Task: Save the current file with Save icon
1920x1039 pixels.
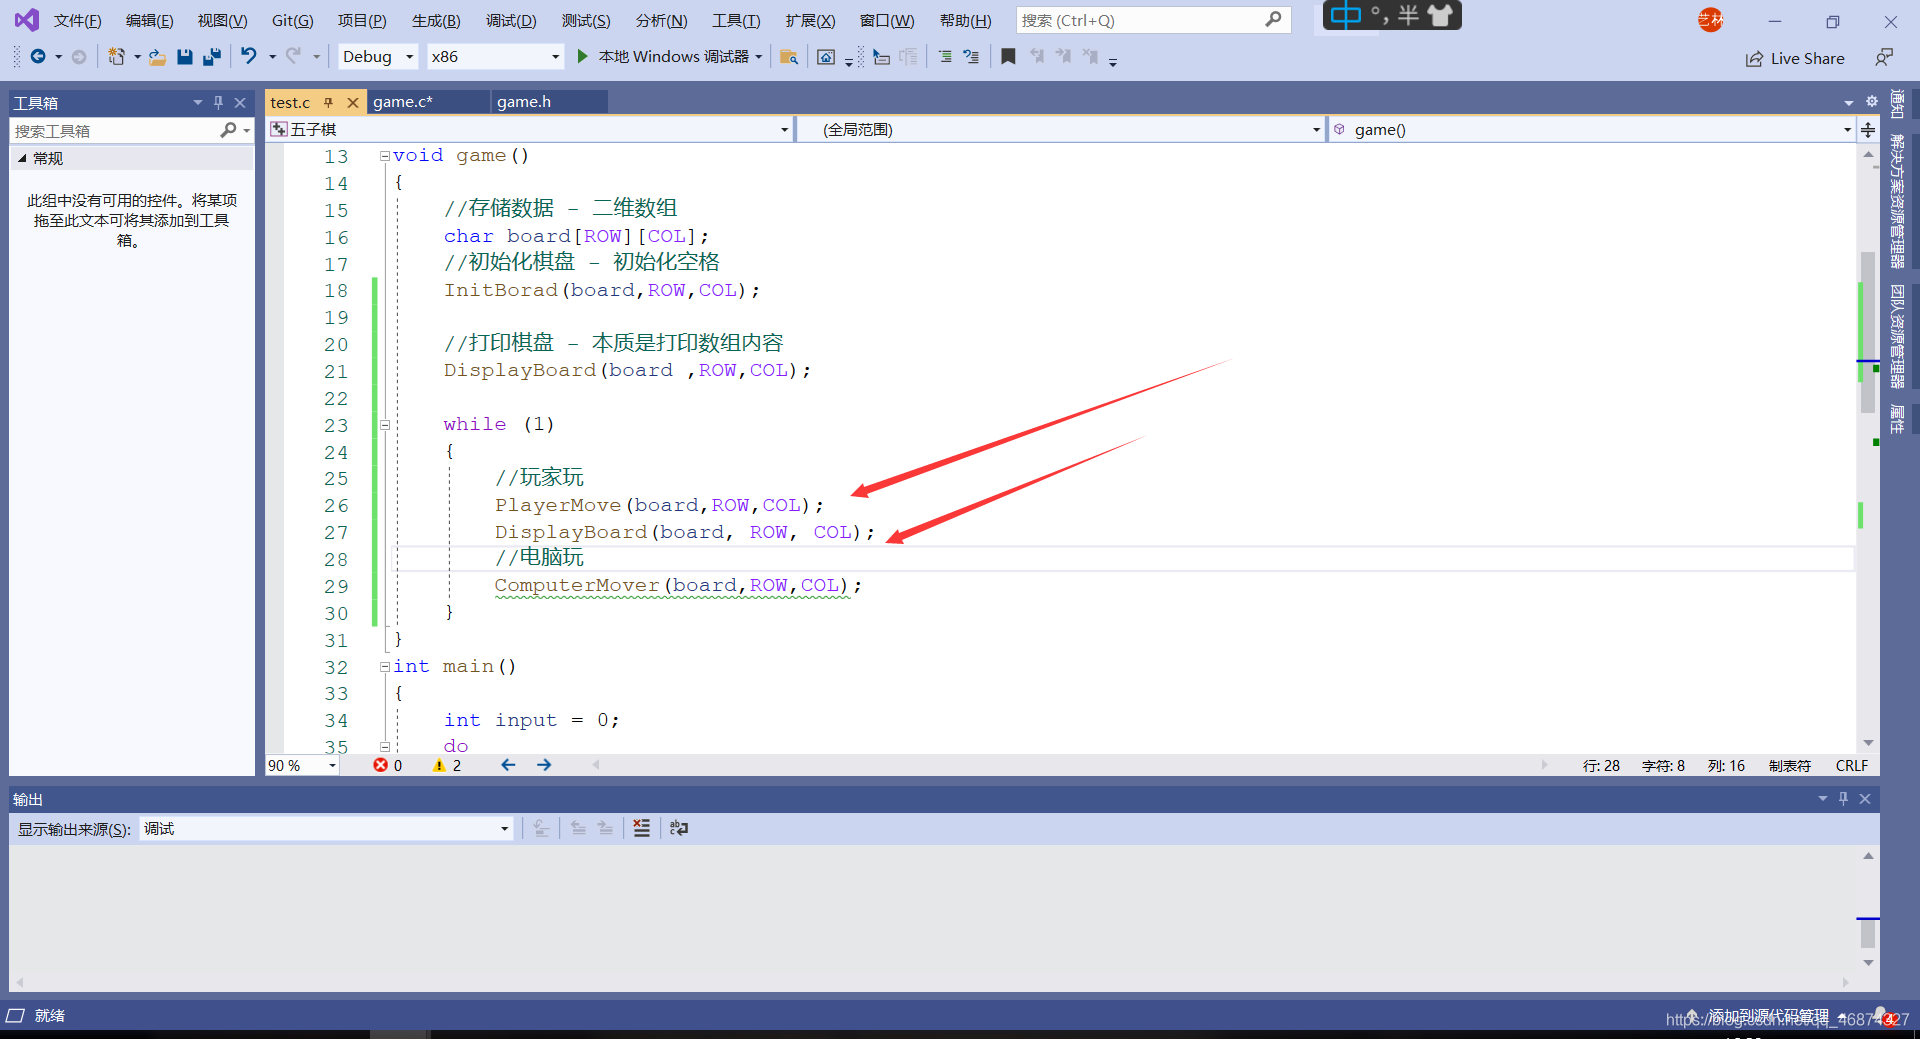Action: (x=184, y=57)
